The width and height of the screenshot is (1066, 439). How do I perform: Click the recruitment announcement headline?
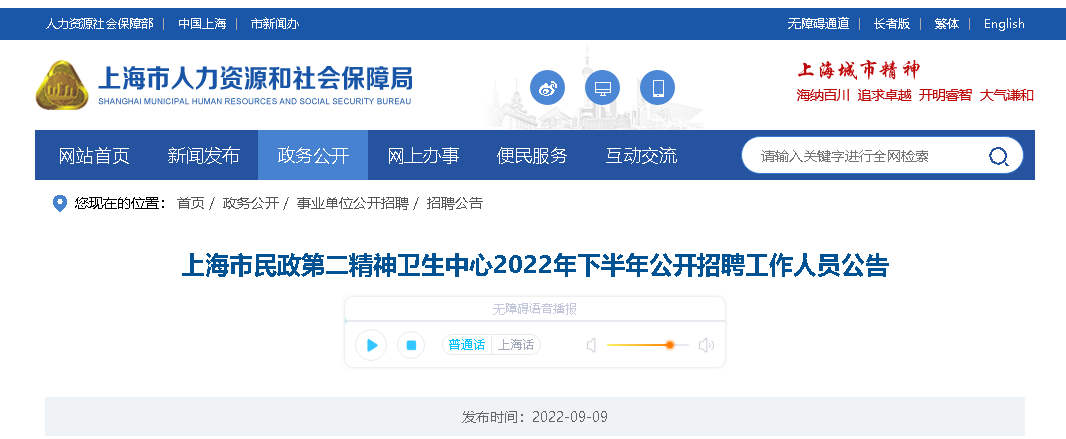click(x=535, y=266)
